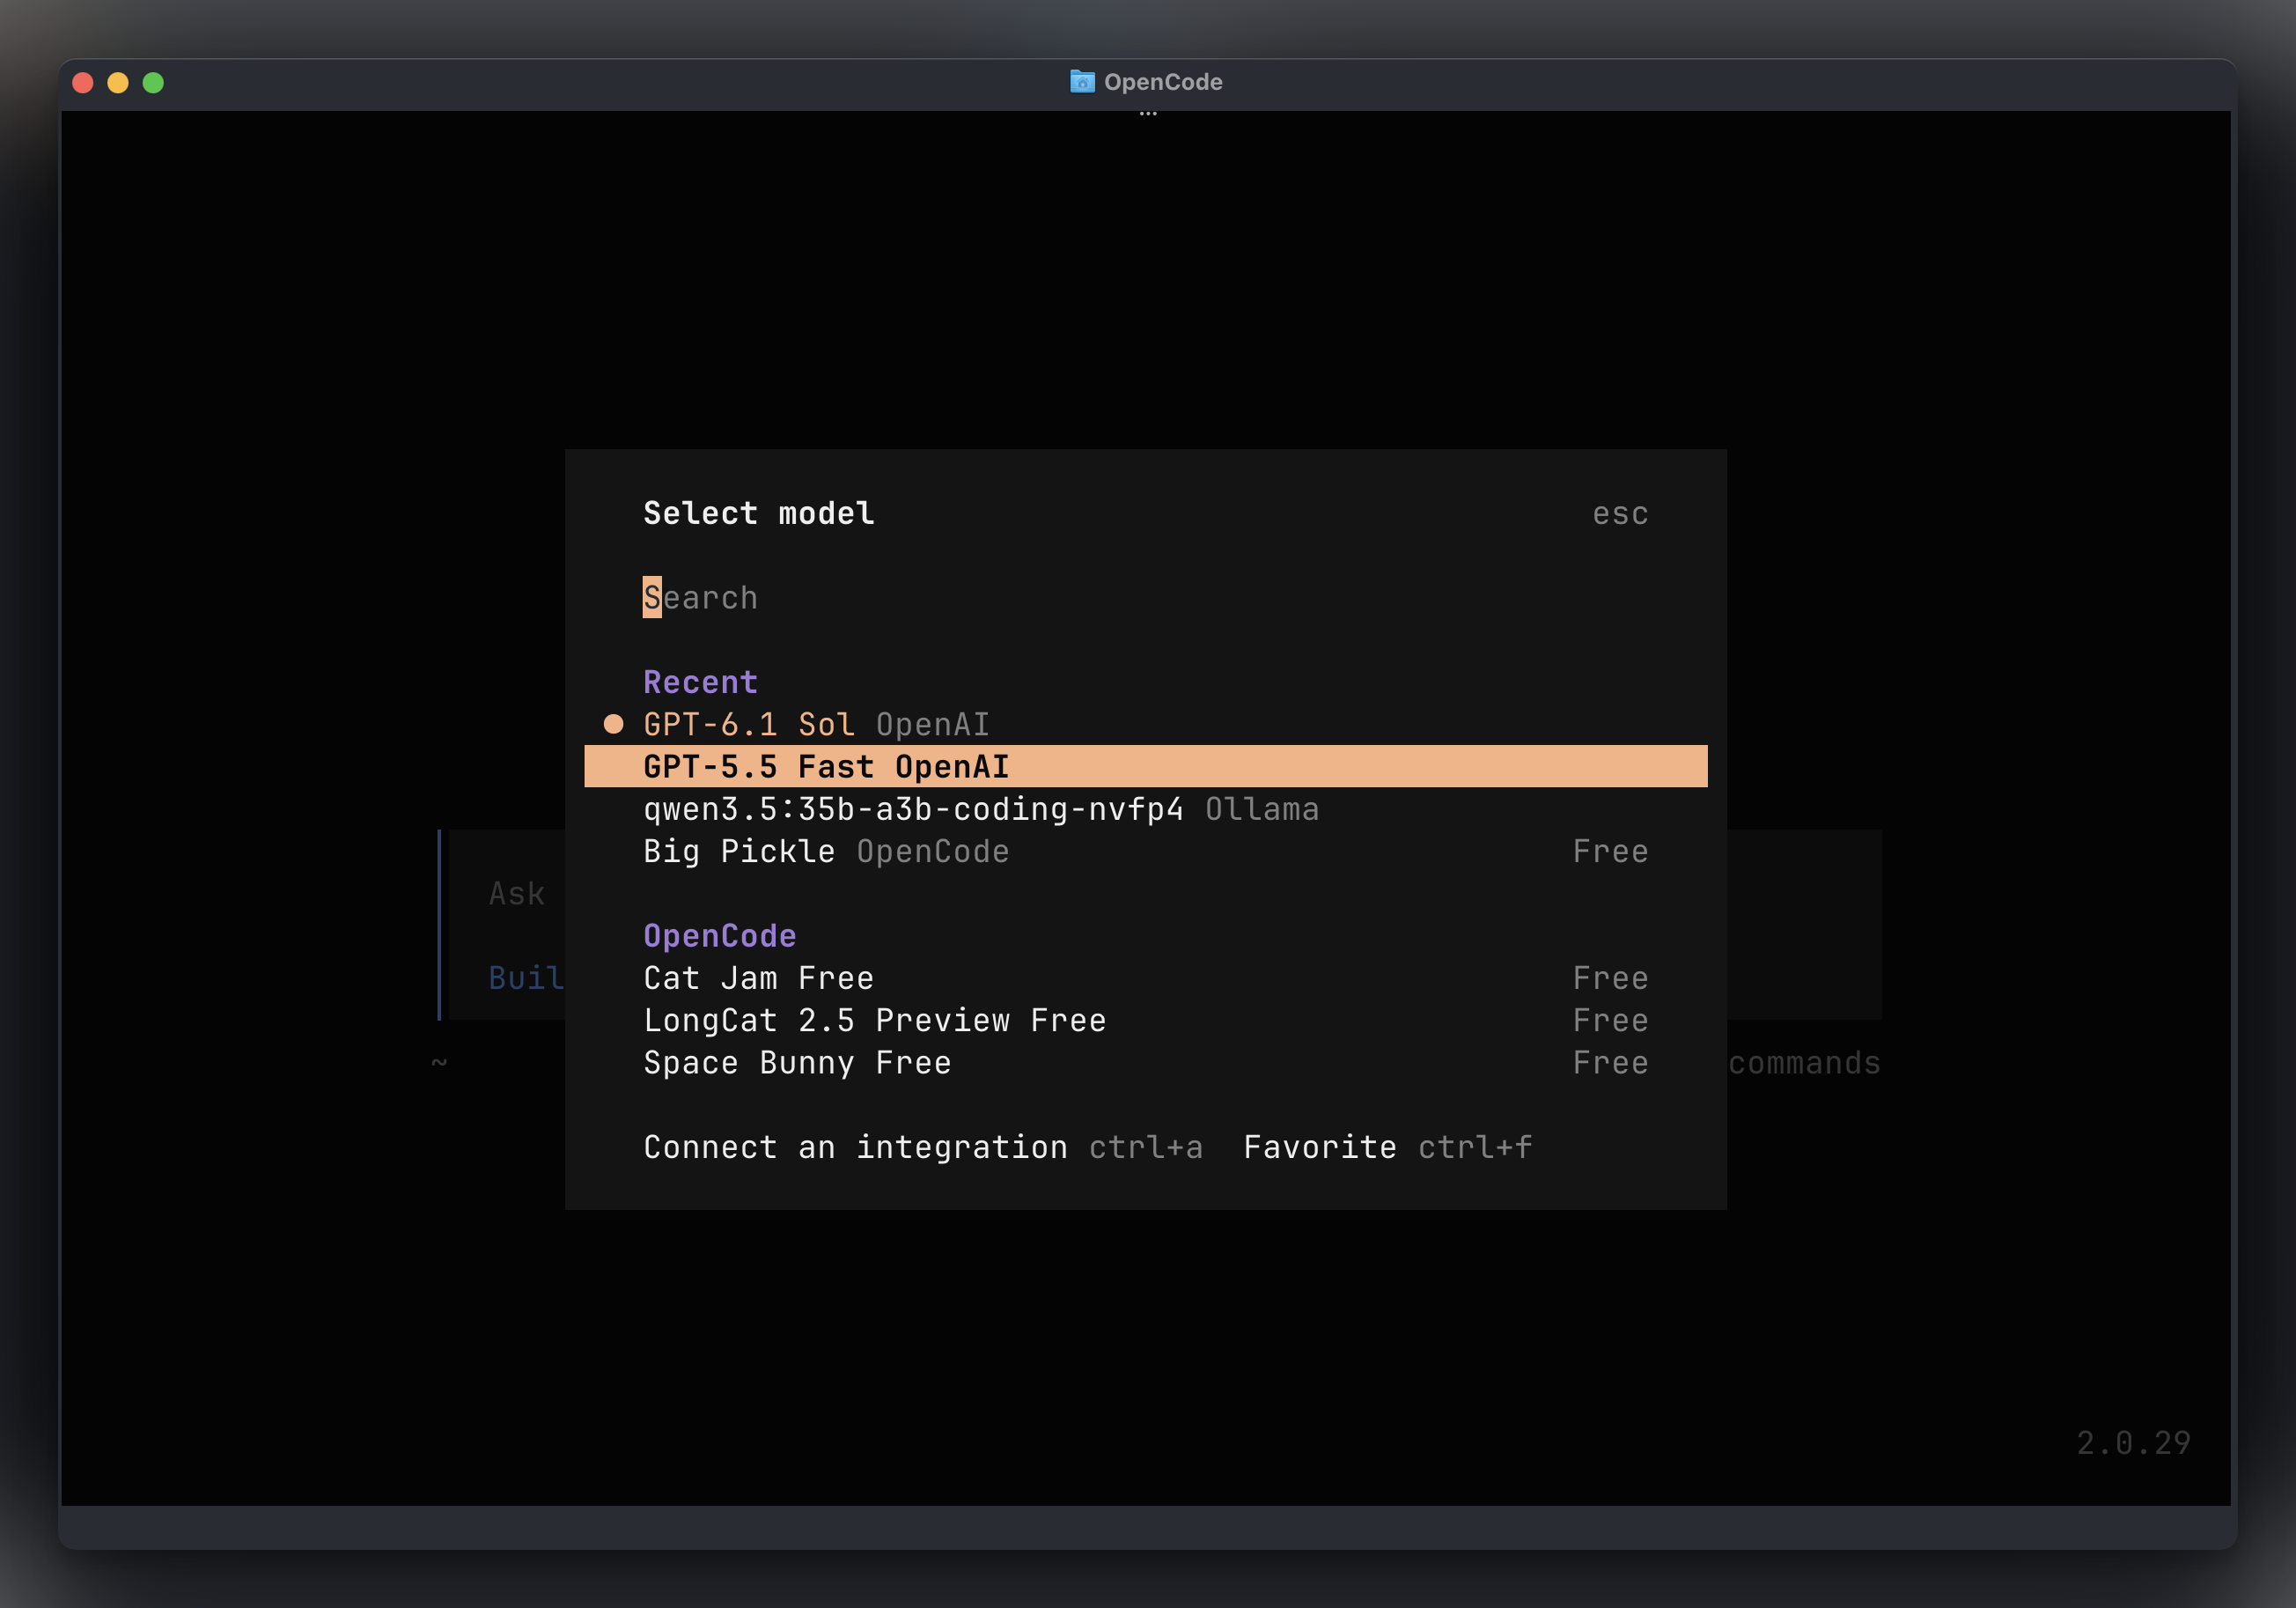Pick qwen3.5:35b-a3b-coding-nvfp4 Ollama model
2296x1608 pixels.
pos(1145,809)
